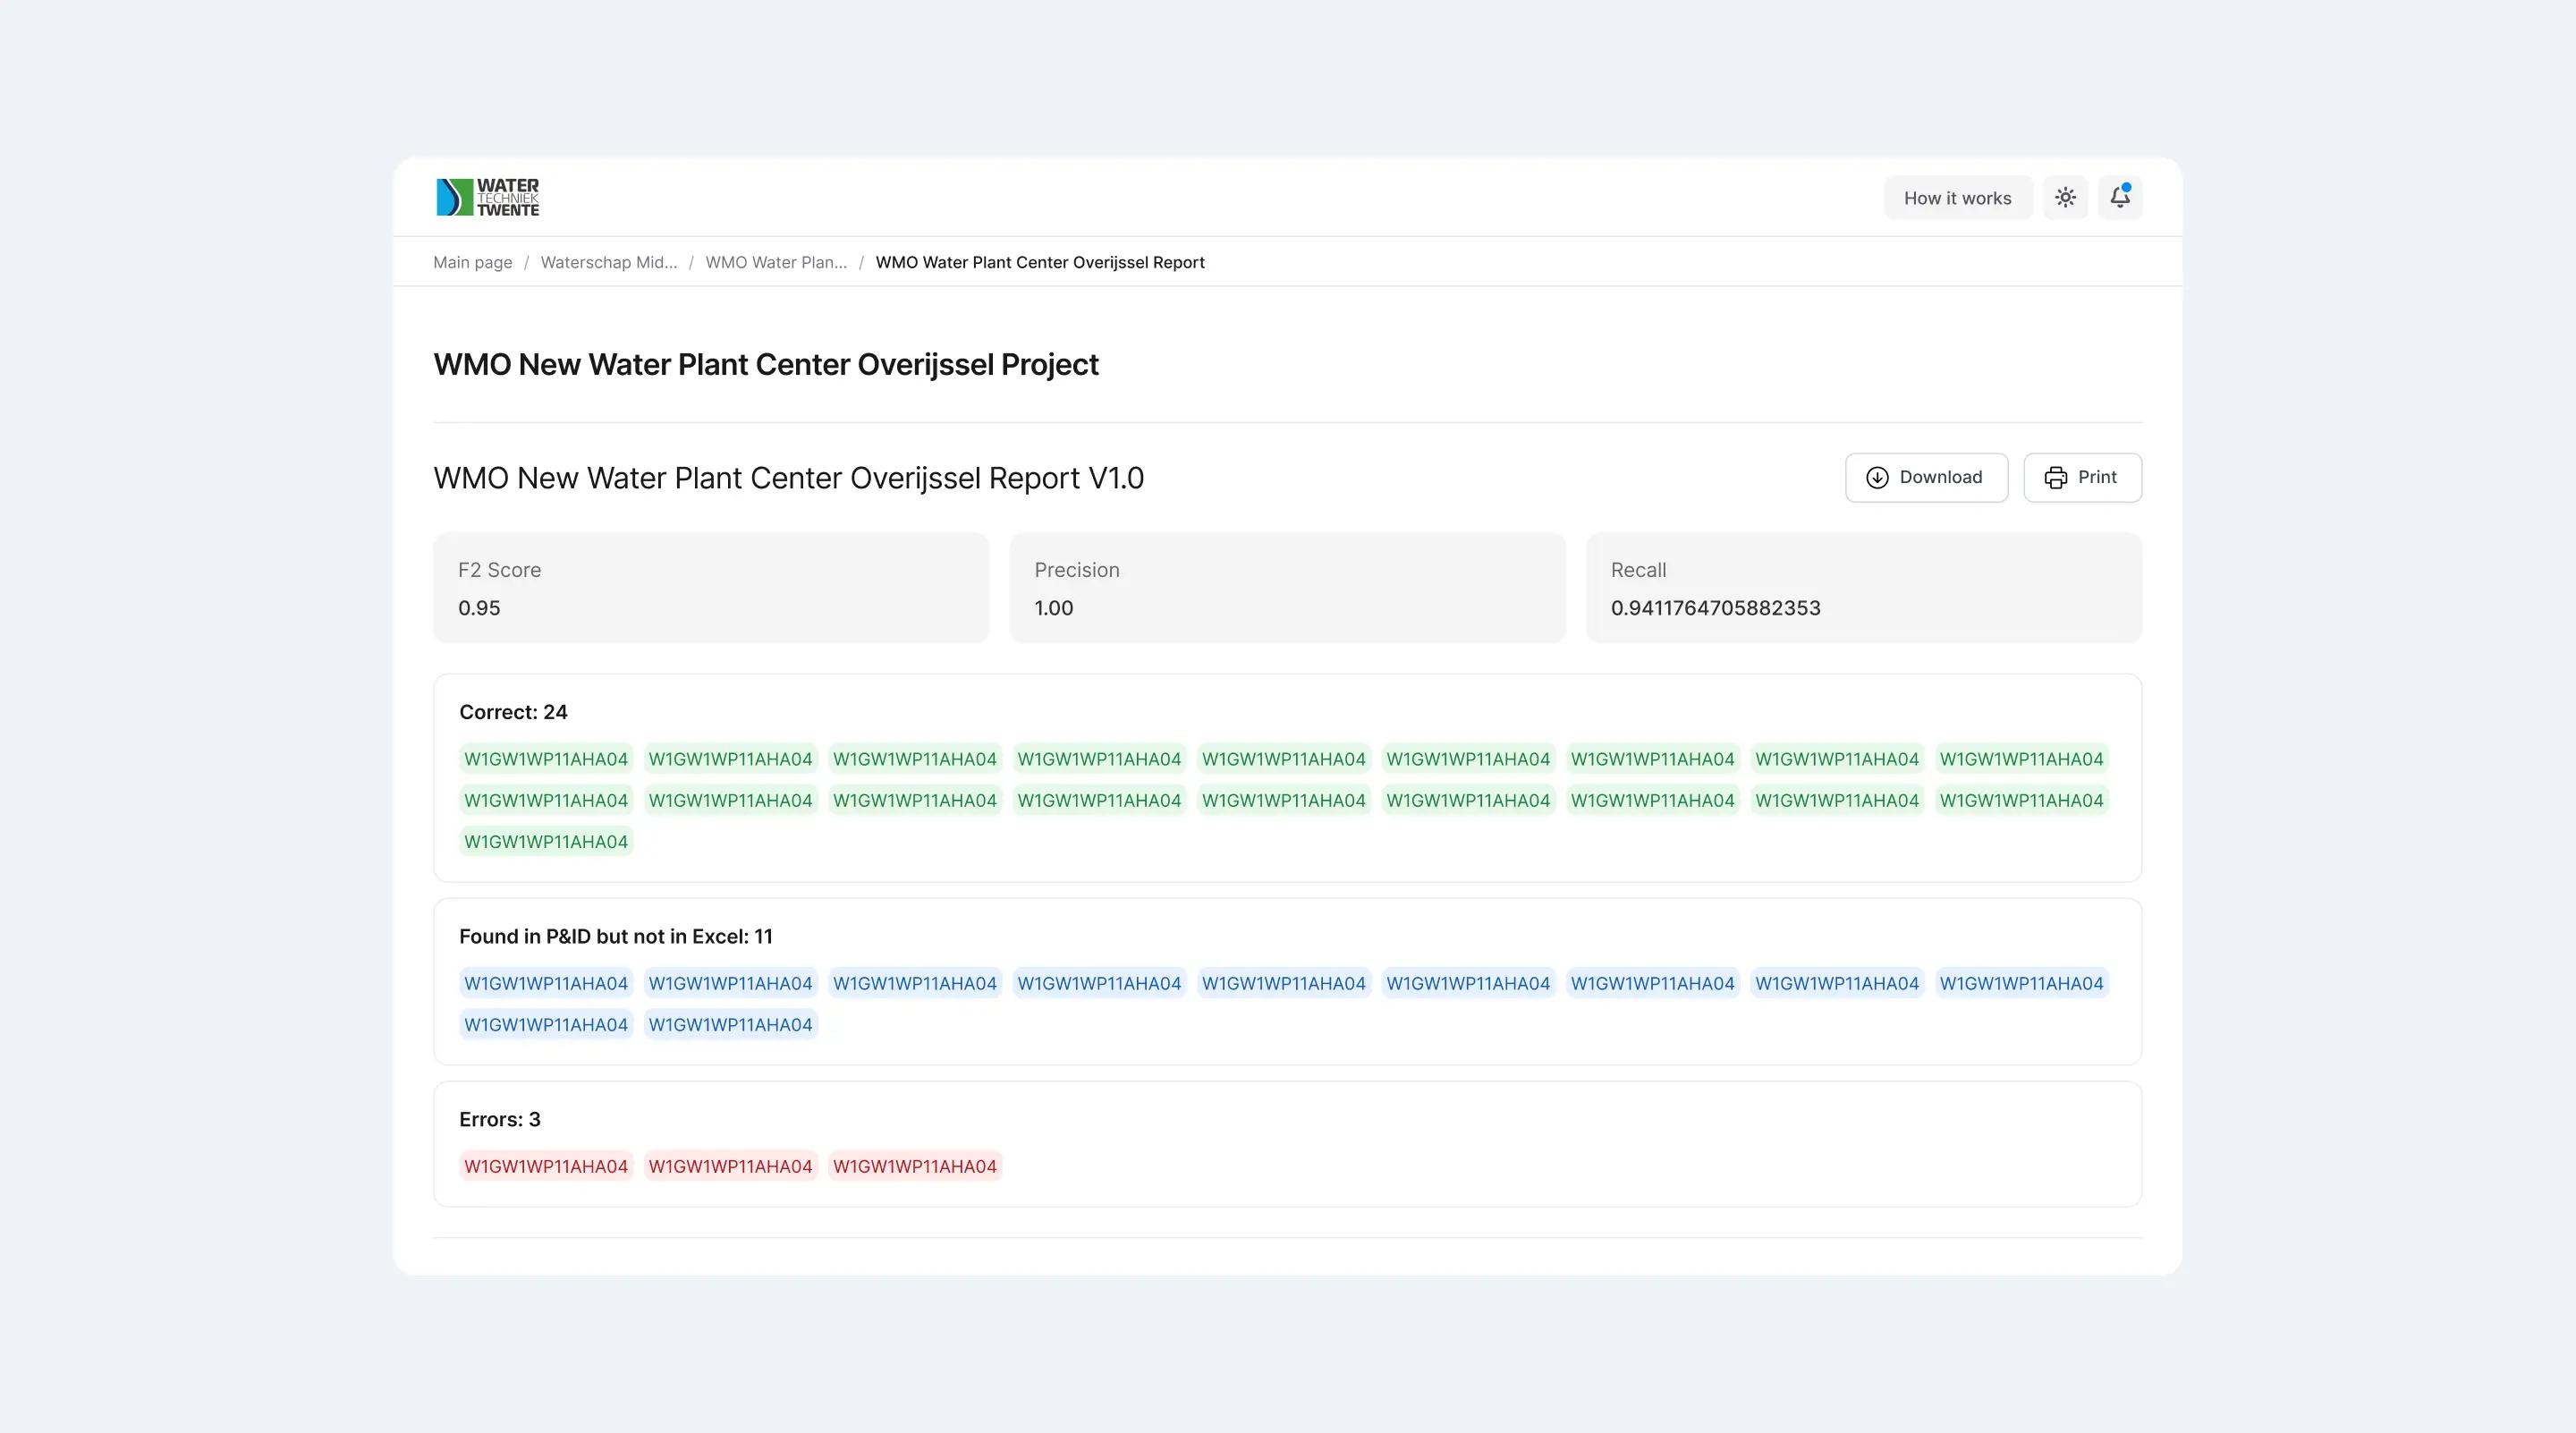The width and height of the screenshot is (2576, 1433).
Task: Open the WMO Water Plan... breadcrumb
Action: coord(776,262)
